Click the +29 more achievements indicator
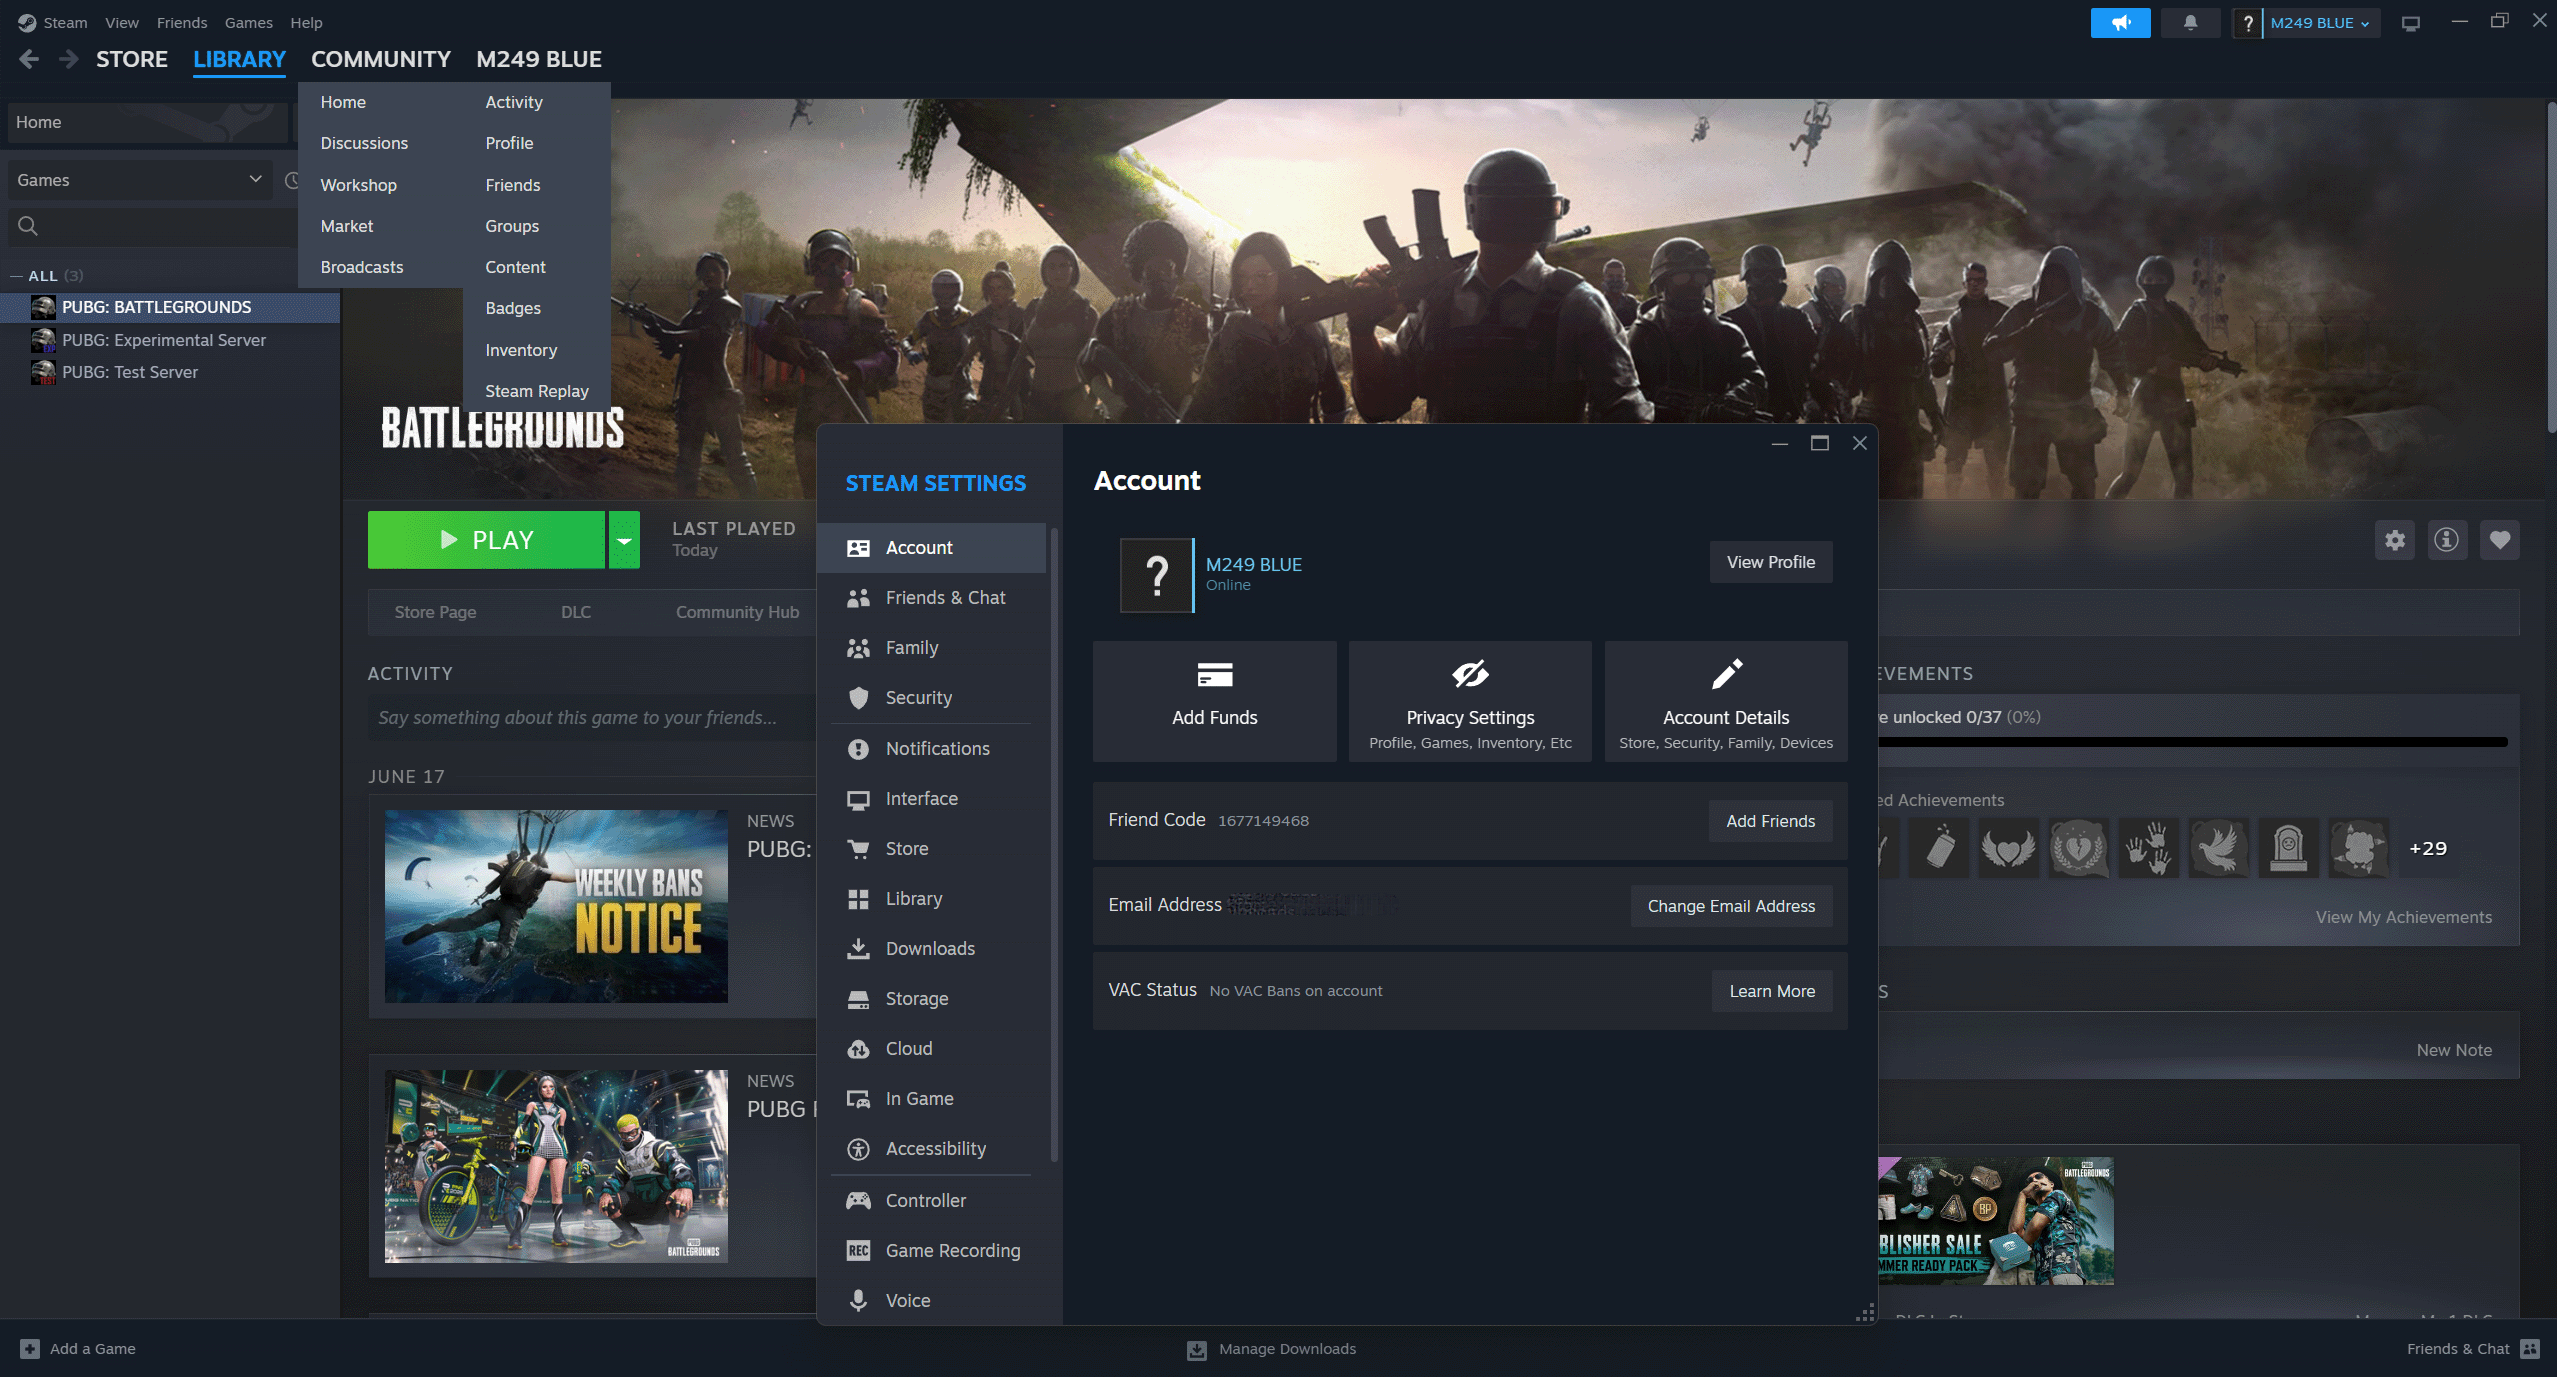2557x1377 pixels. [2428, 848]
